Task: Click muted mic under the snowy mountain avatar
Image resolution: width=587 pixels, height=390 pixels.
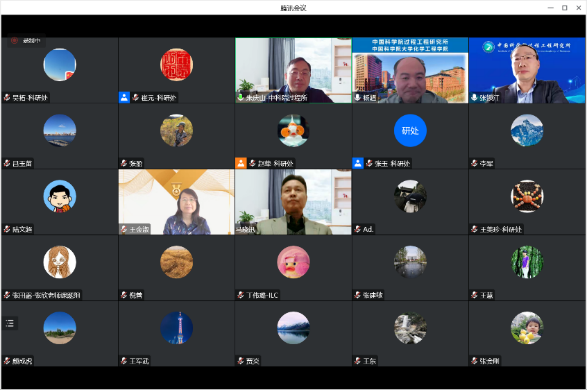Action: click(475, 164)
